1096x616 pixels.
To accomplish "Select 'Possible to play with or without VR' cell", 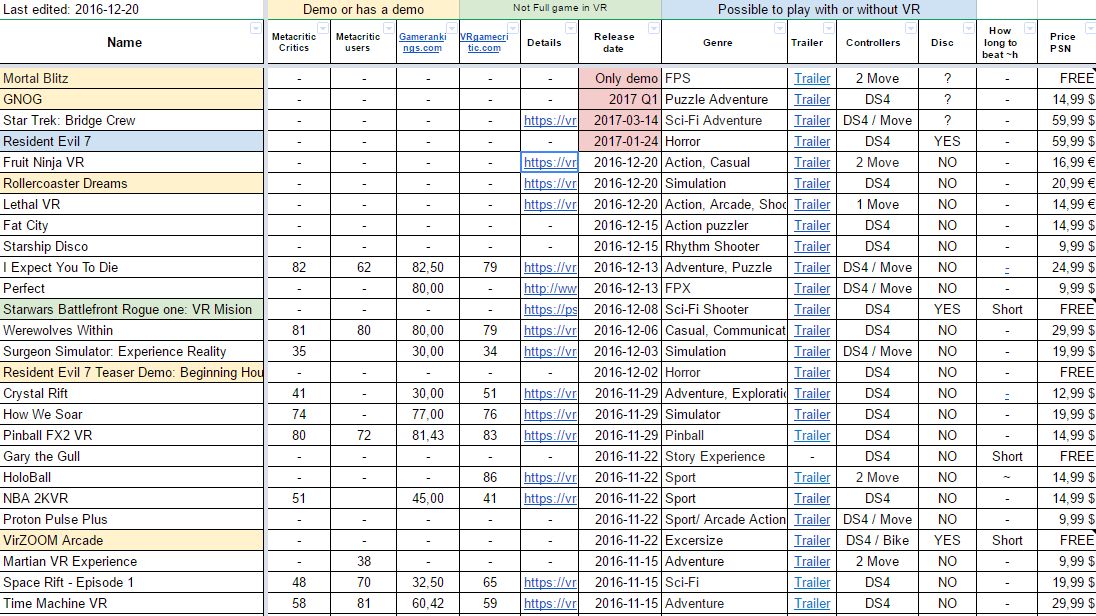I will (819, 9).
